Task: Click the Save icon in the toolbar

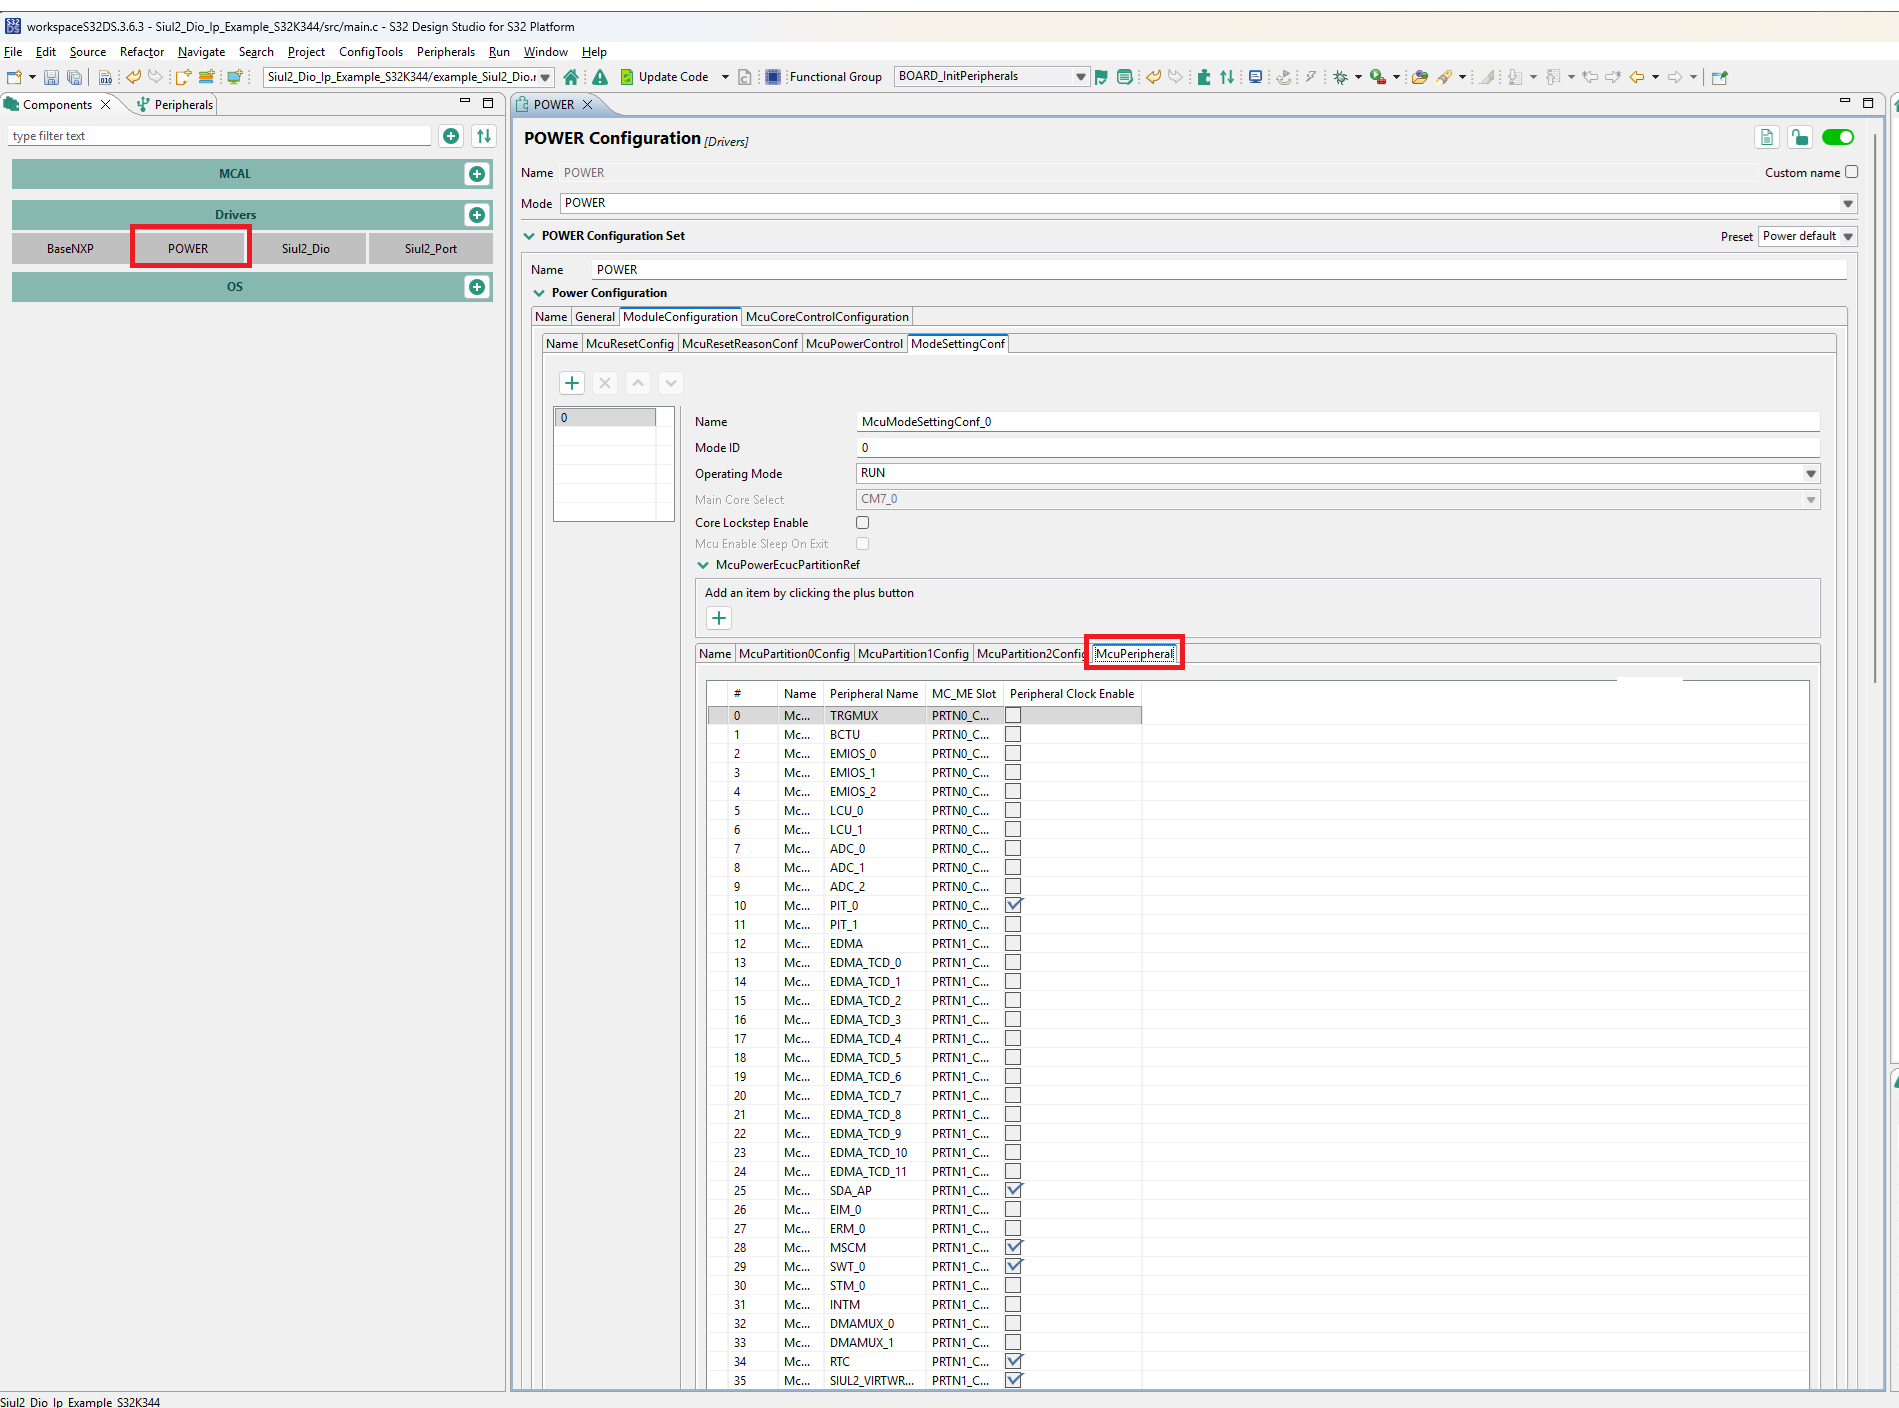Action: pyautogui.click(x=51, y=77)
